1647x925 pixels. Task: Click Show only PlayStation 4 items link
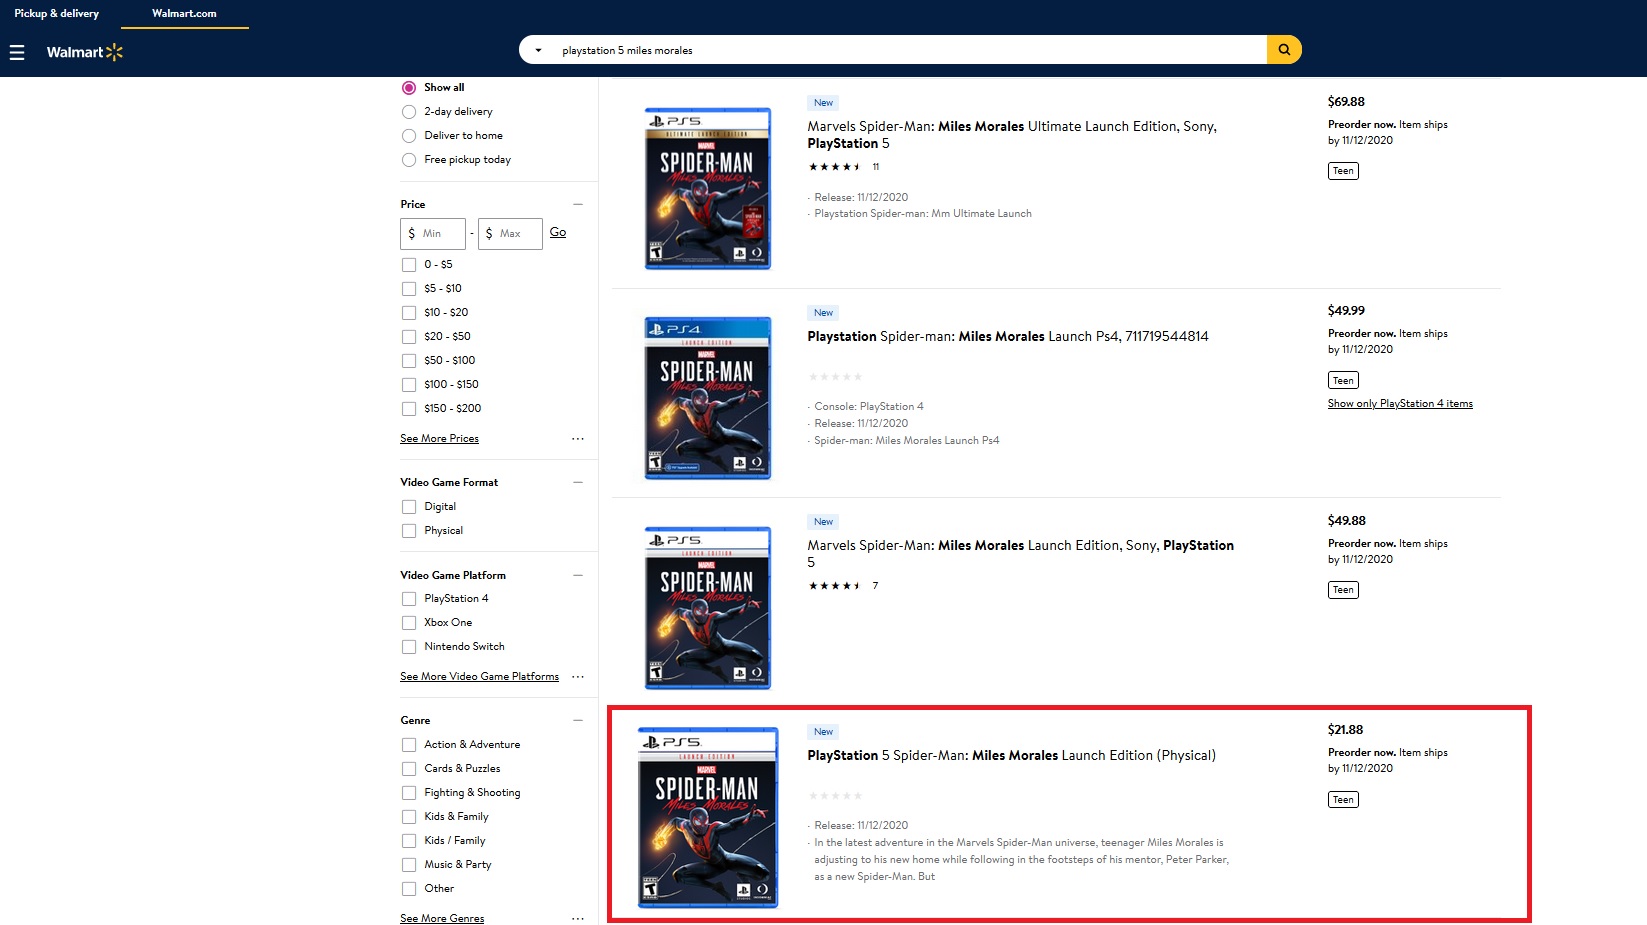point(1400,404)
